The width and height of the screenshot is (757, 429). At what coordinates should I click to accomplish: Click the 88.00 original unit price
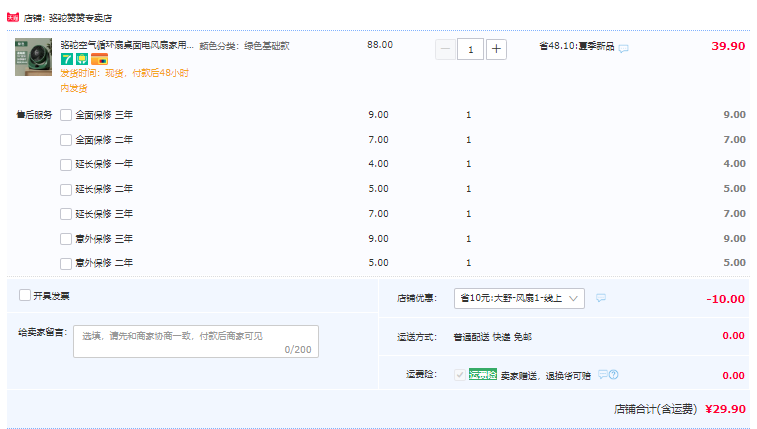pyautogui.click(x=380, y=45)
